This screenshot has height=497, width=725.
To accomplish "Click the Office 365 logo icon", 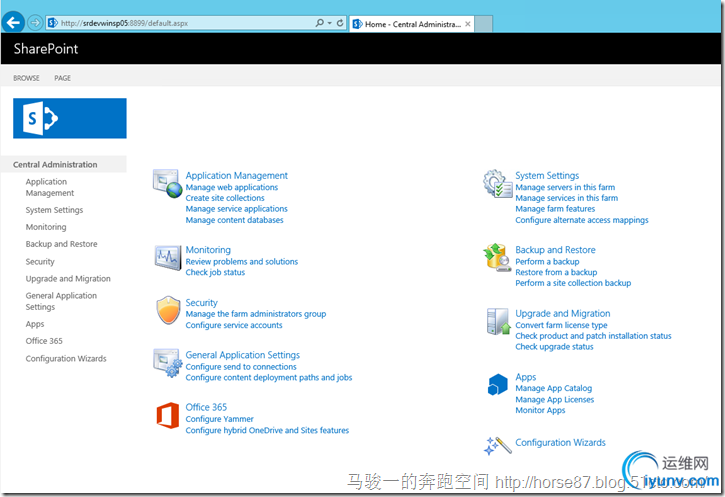I will (168, 415).
